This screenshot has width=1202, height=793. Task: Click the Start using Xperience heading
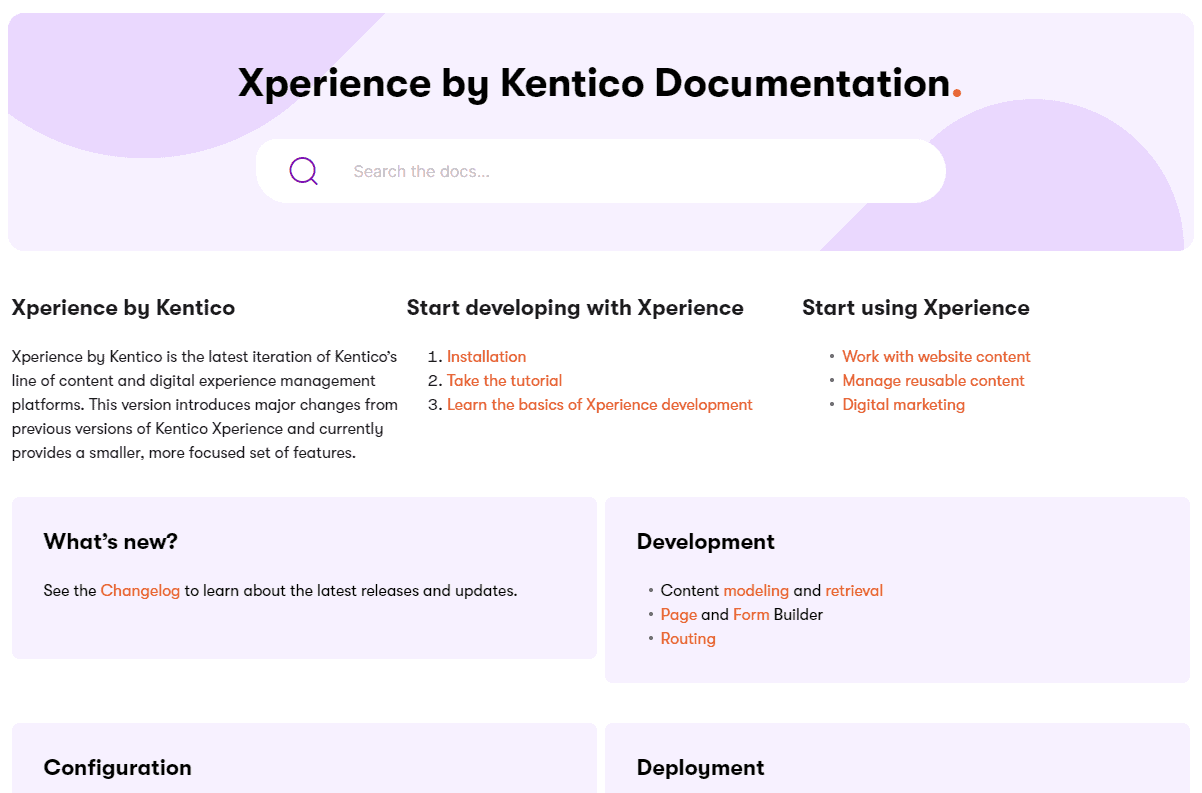click(x=915, y=308)
